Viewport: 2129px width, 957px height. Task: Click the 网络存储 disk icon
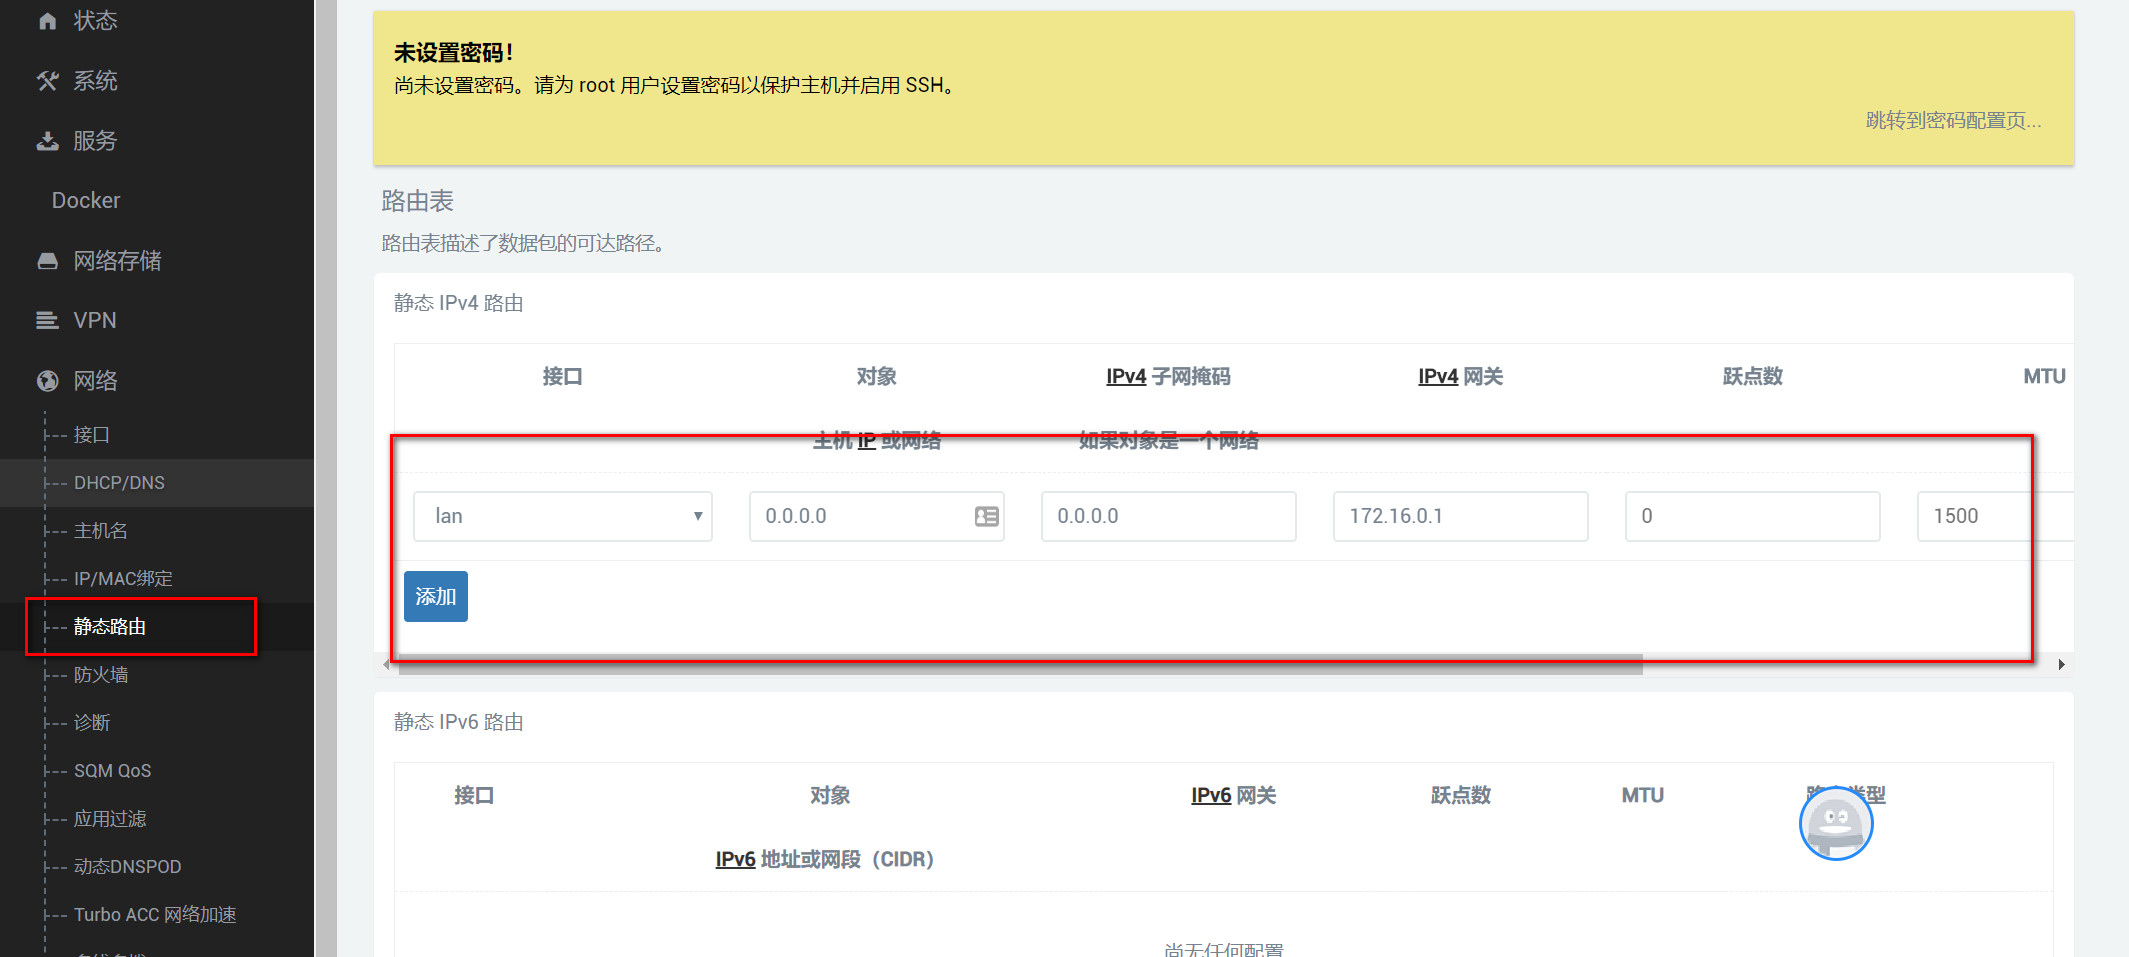[47, 260]
